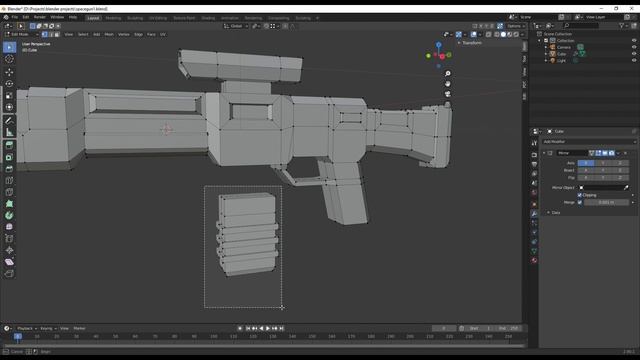Toggle Mirror Flip Z button

[620, 178]
